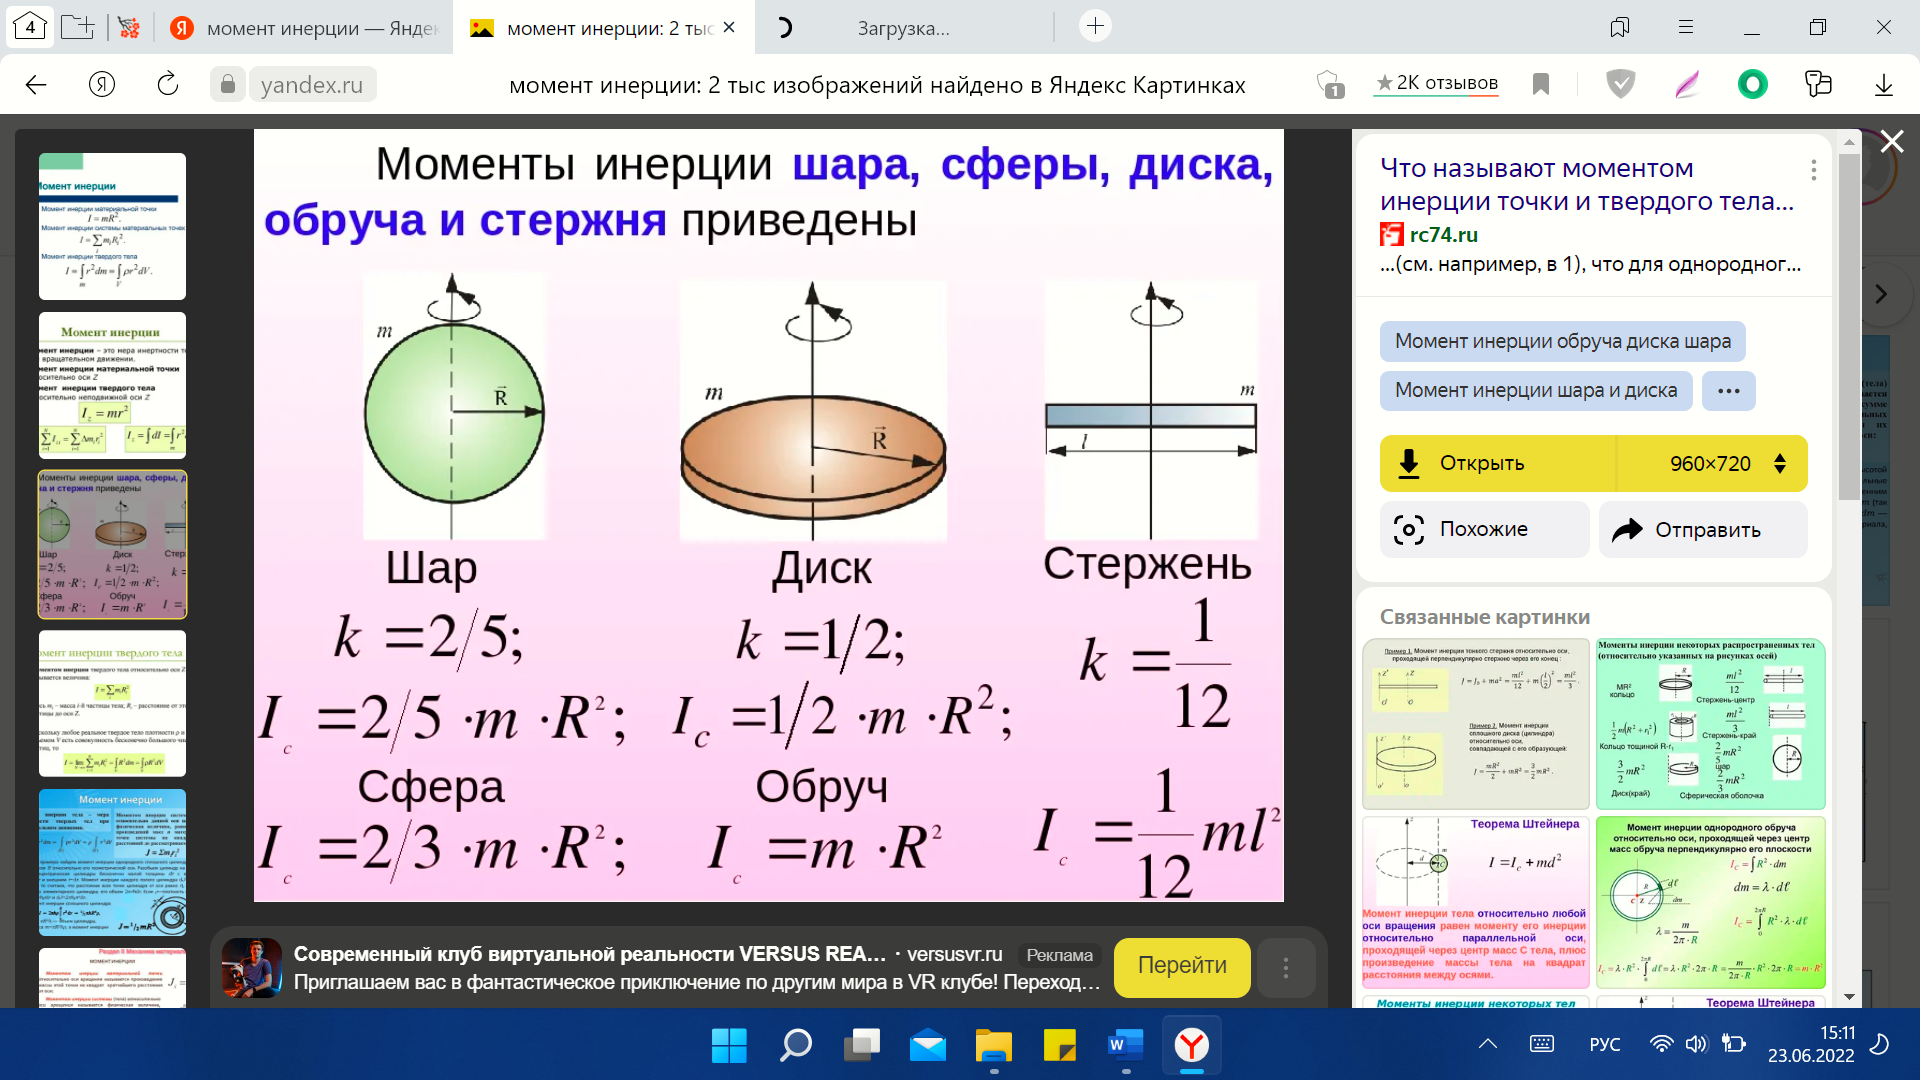Select the 'Момент инерции обруча диска шара' tag
The height and width of the screenshot is (1080, 1920).
click(1562, 341)
